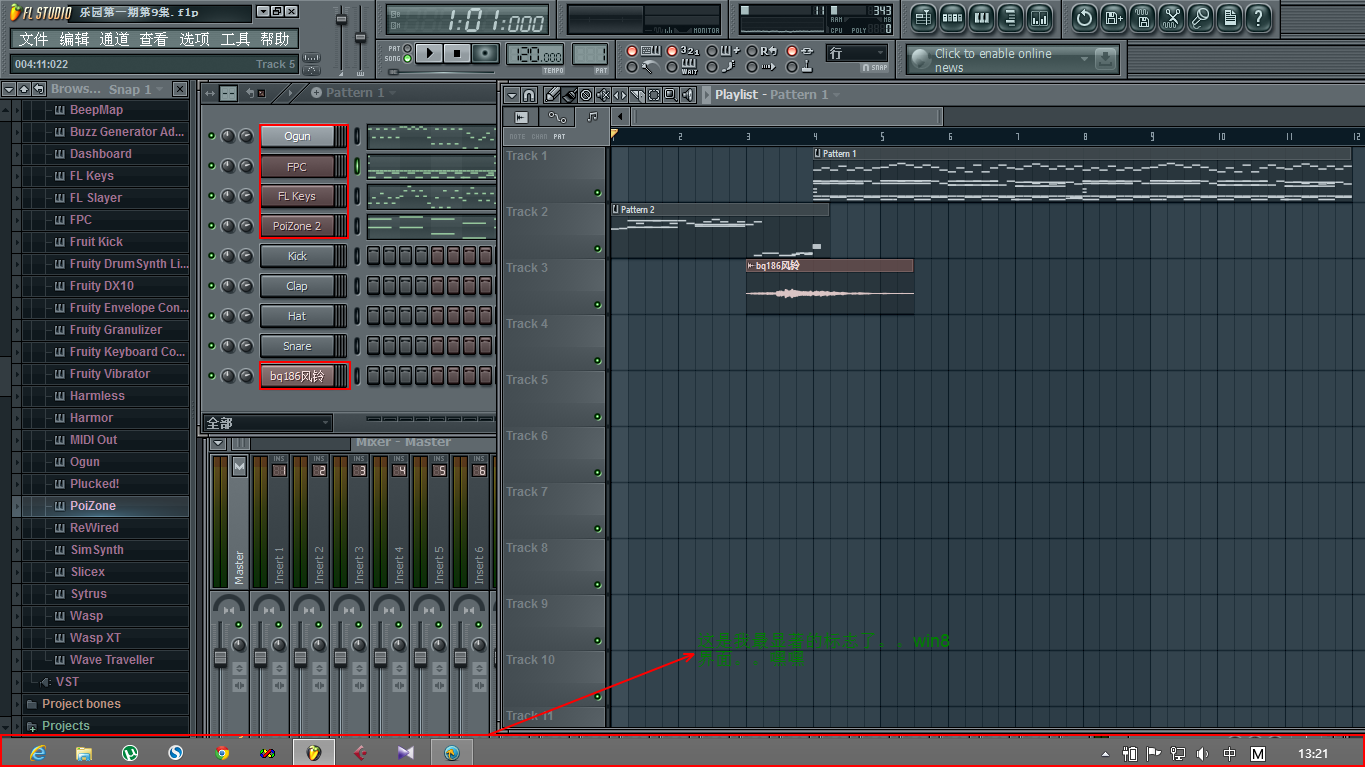Viewport: 1365px width, 767px height.
Task: Open the help question mark icon
Action: 1259,17
